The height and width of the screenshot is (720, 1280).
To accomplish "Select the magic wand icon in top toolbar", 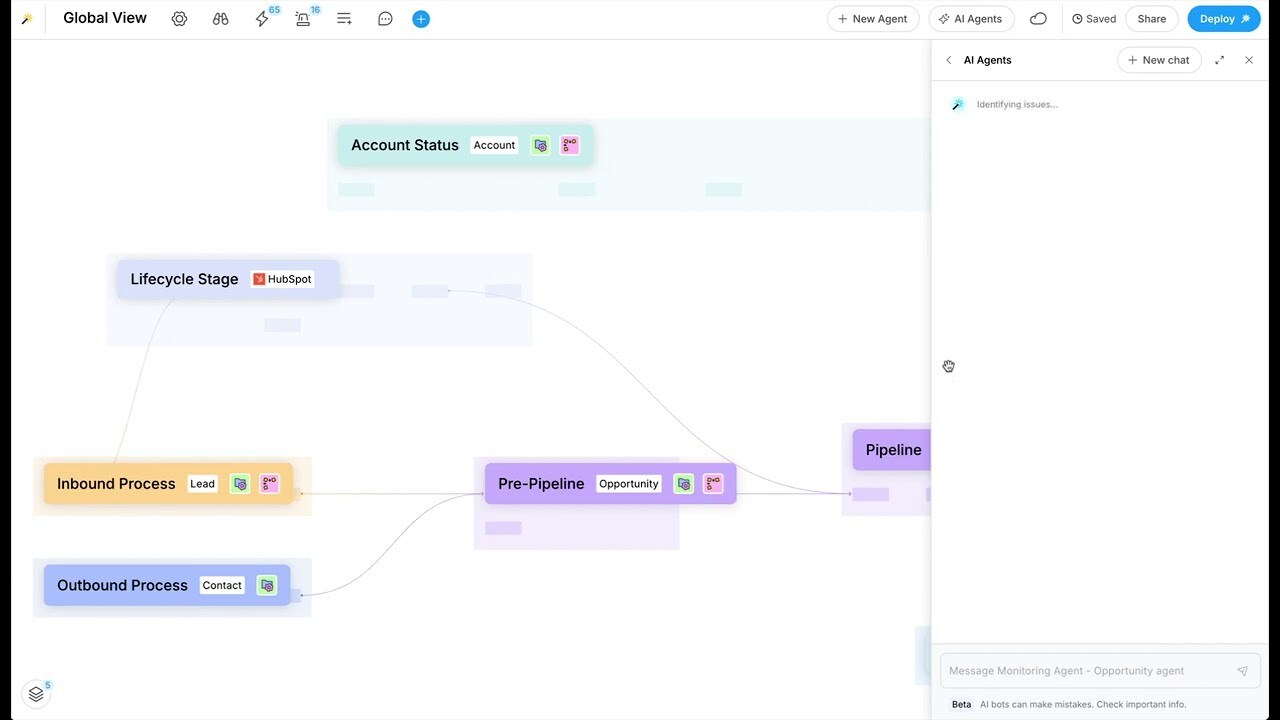I will [x=27, y=18].
